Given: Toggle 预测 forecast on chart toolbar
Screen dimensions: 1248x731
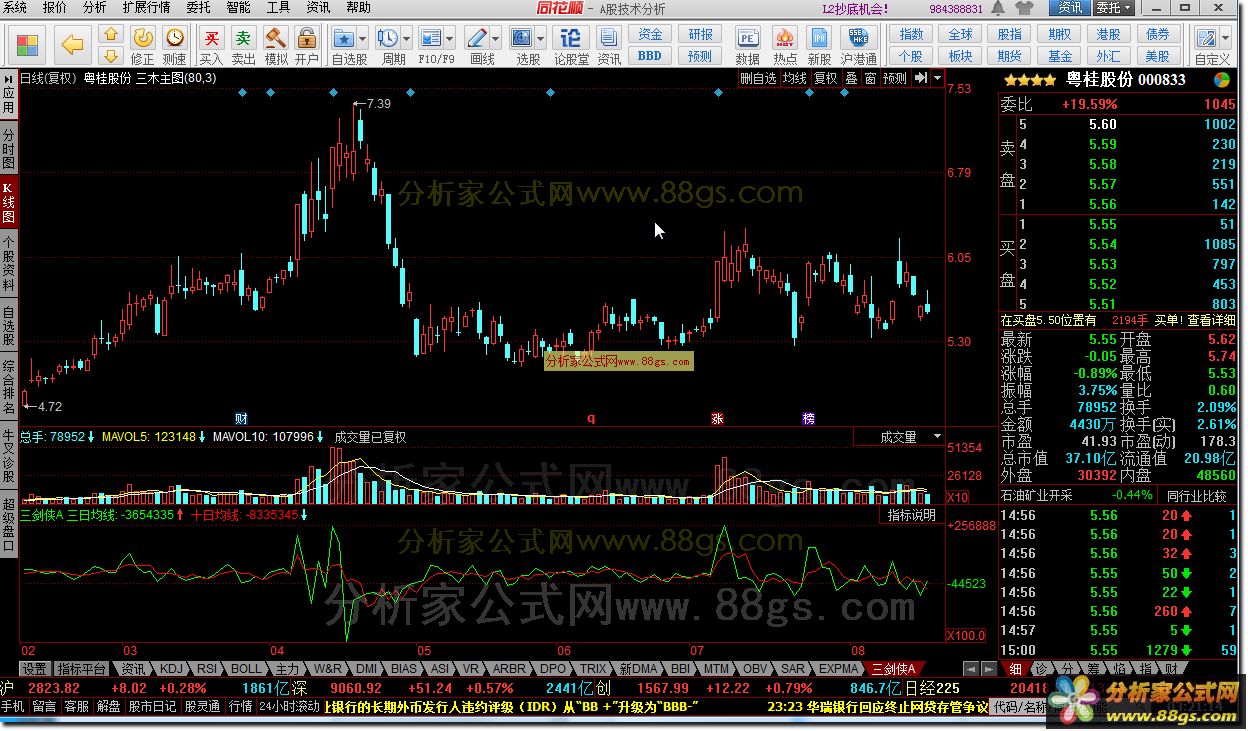Looking at the screenshot, I should (894, 78).
